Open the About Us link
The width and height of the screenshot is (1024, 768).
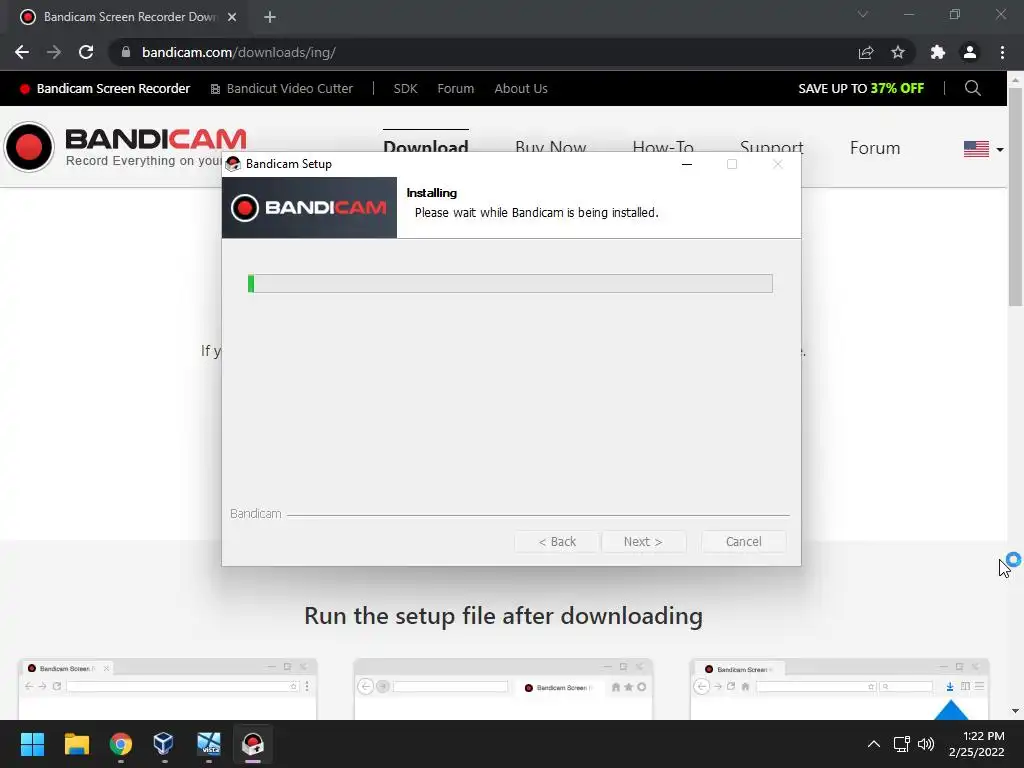pos(520,88)
